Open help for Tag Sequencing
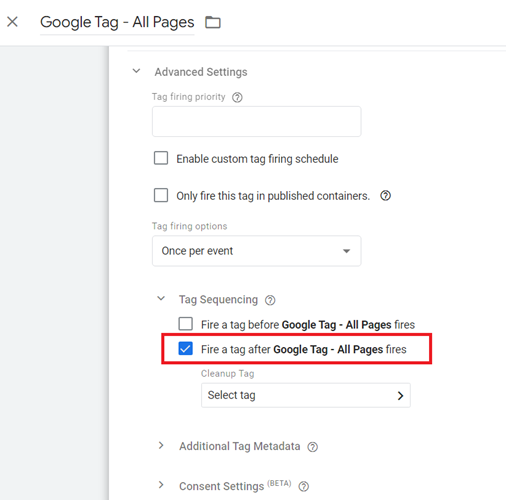Image resolution: width=506 pixels, height=500 pixels. [270, 300]
